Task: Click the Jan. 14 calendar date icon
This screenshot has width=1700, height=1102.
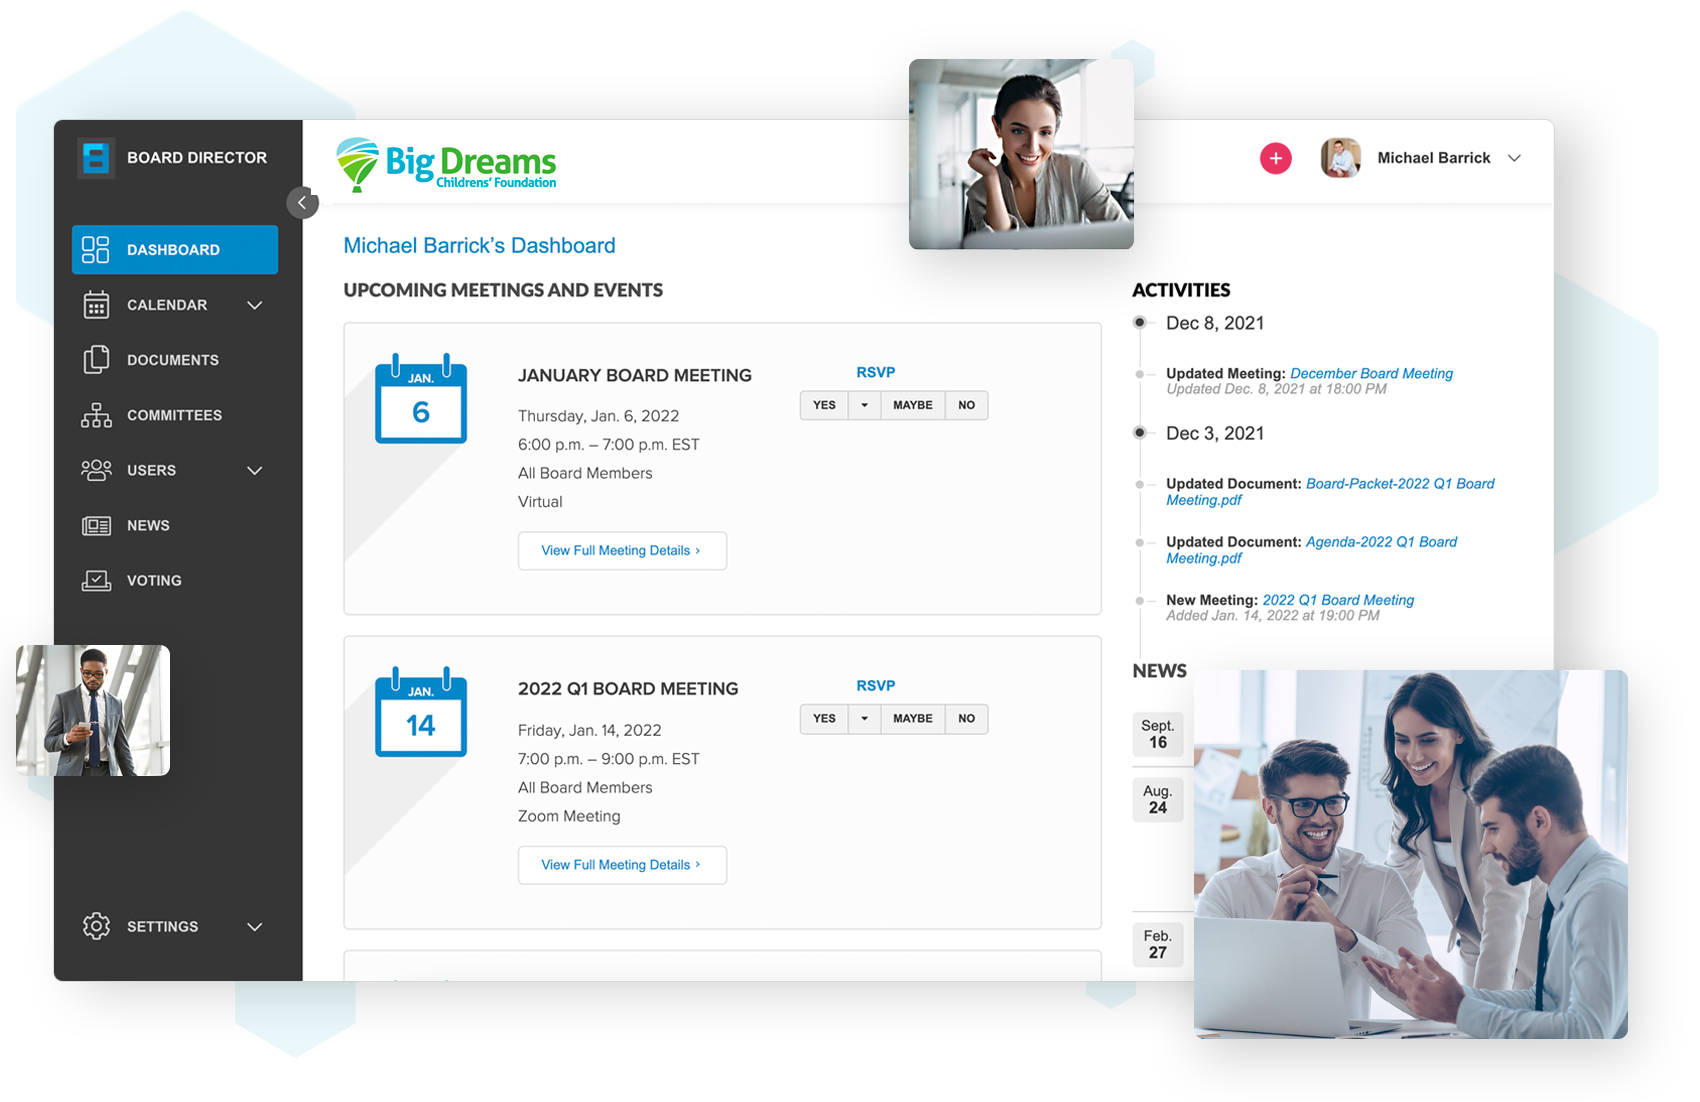Action: [421, 712]
